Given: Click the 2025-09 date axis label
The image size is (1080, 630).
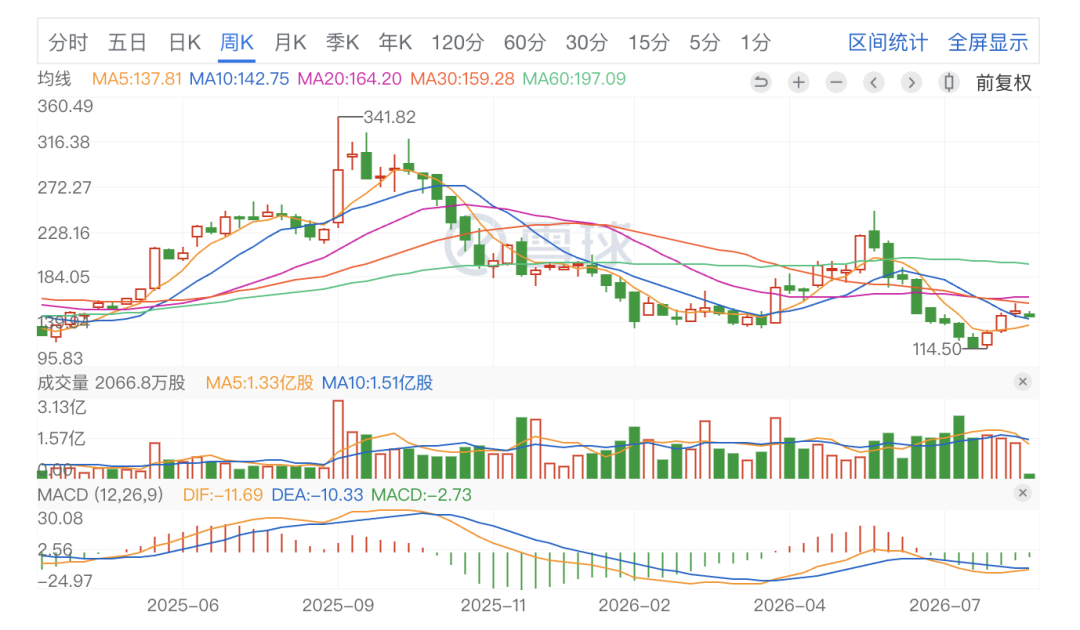Looking at the screenshot, I should (338, 605).
